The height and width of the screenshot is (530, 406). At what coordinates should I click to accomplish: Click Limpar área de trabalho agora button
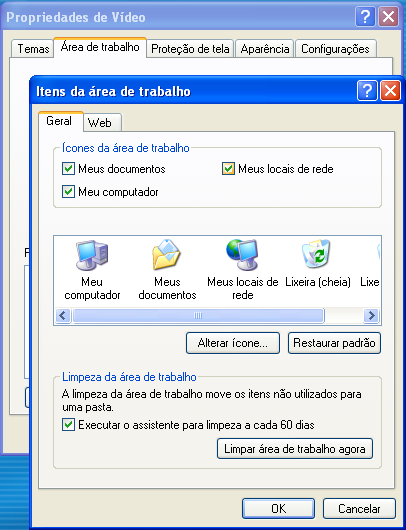(295, 449)
